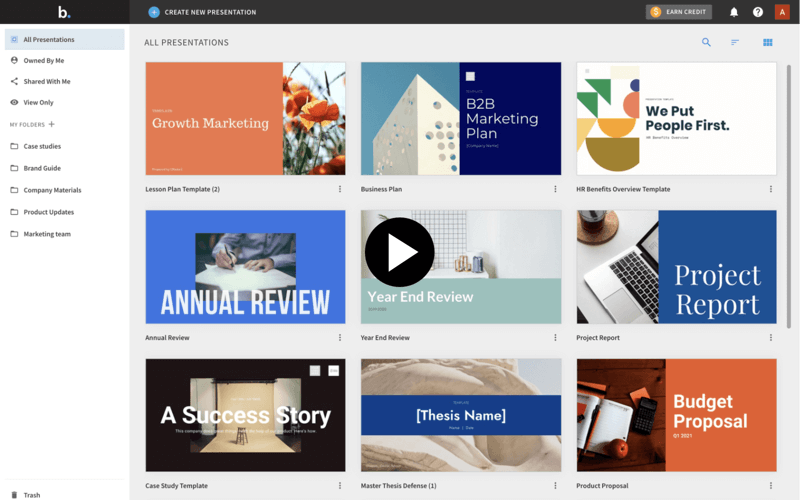Open the Project Report thumbnail
The width and height of the screenshot is (800, 500).
[677, 267]
